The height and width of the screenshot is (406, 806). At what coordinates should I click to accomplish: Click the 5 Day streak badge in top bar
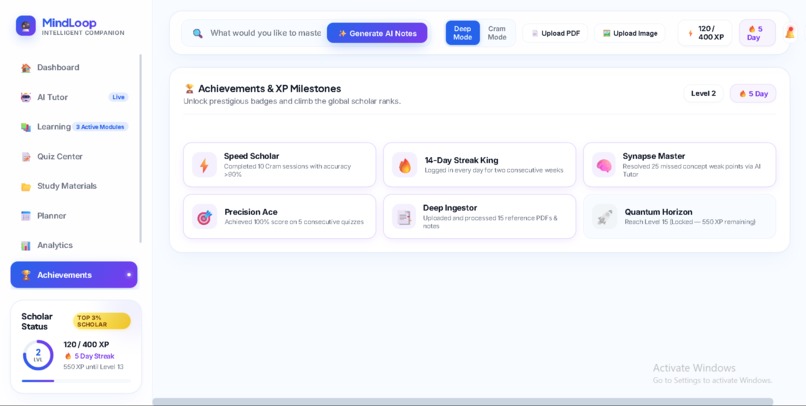pos(757,33)
